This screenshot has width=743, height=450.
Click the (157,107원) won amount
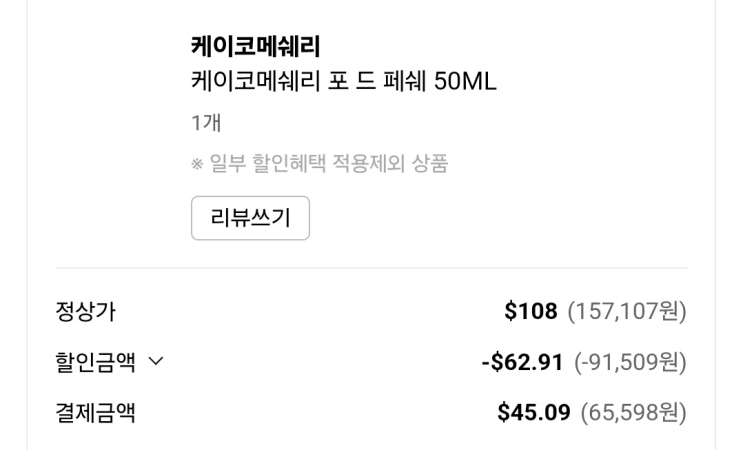[x=626, y=311]
